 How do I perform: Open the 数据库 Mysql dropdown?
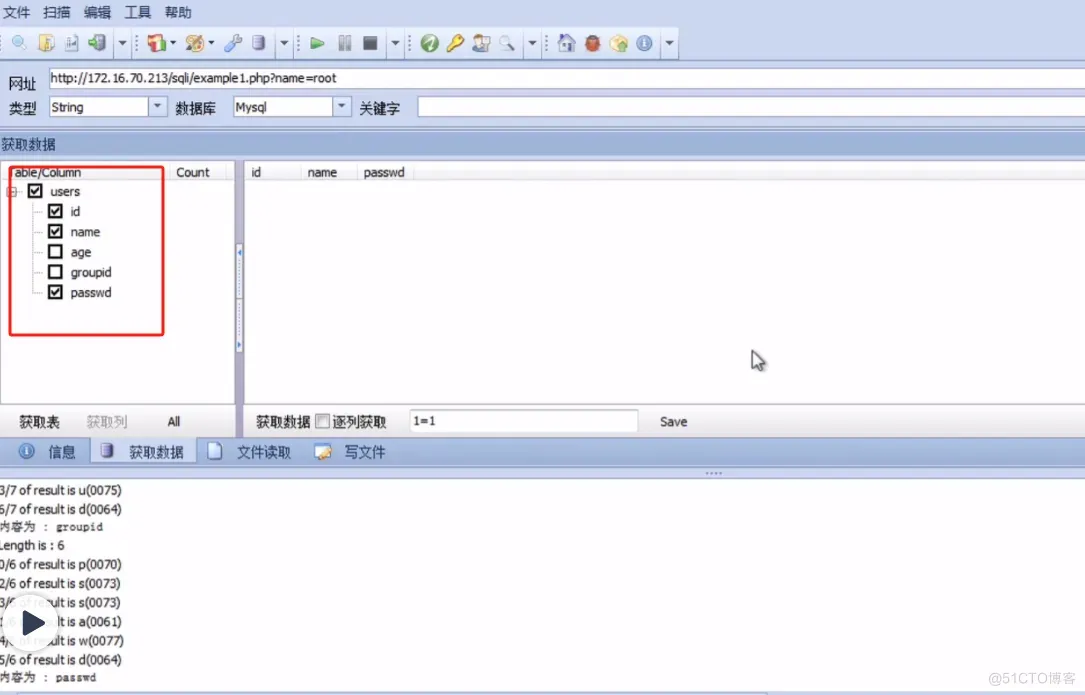[342, 107]
